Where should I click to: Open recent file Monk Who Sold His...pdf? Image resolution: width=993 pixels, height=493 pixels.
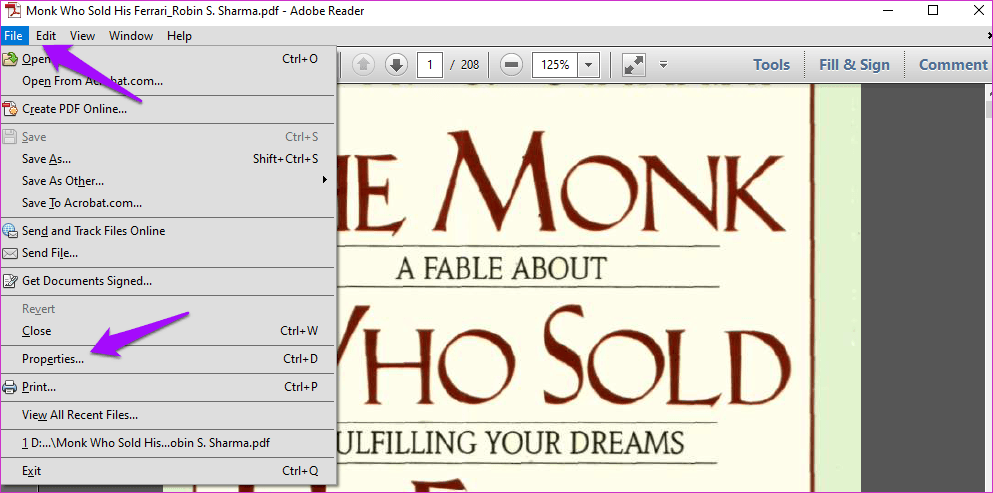[168, 443]
